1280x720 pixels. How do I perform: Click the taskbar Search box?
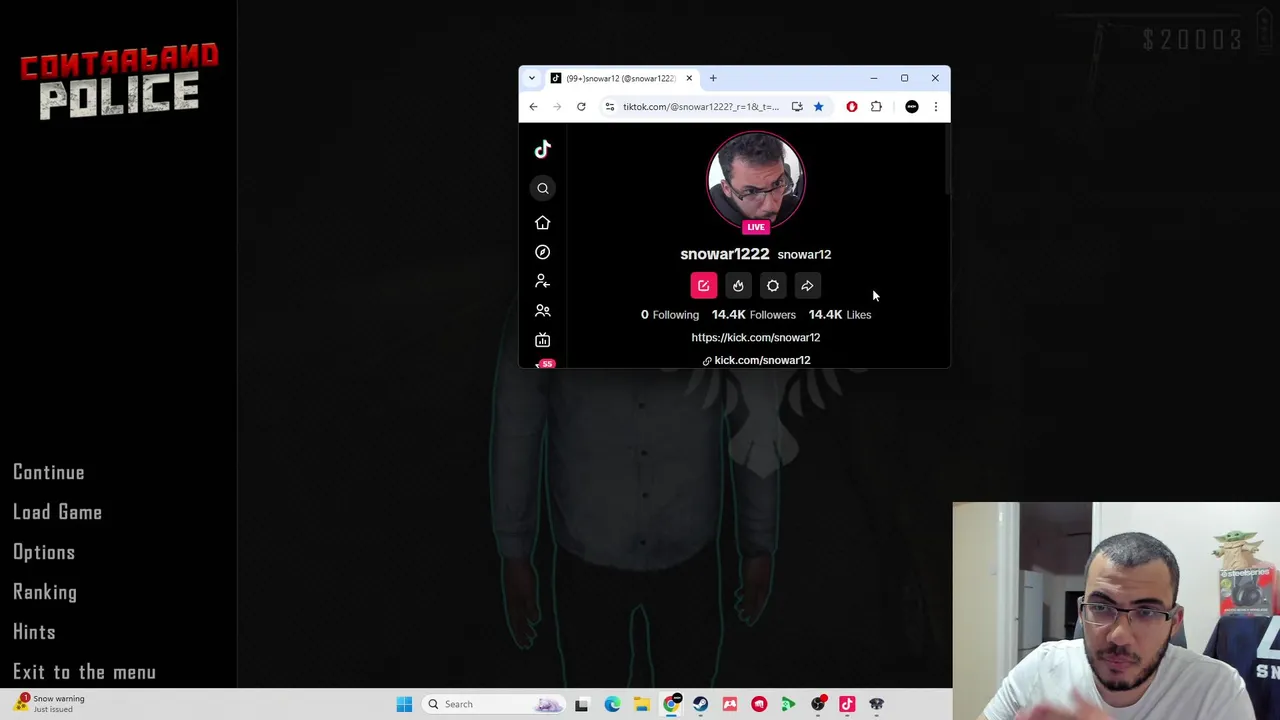click(494, 704)
